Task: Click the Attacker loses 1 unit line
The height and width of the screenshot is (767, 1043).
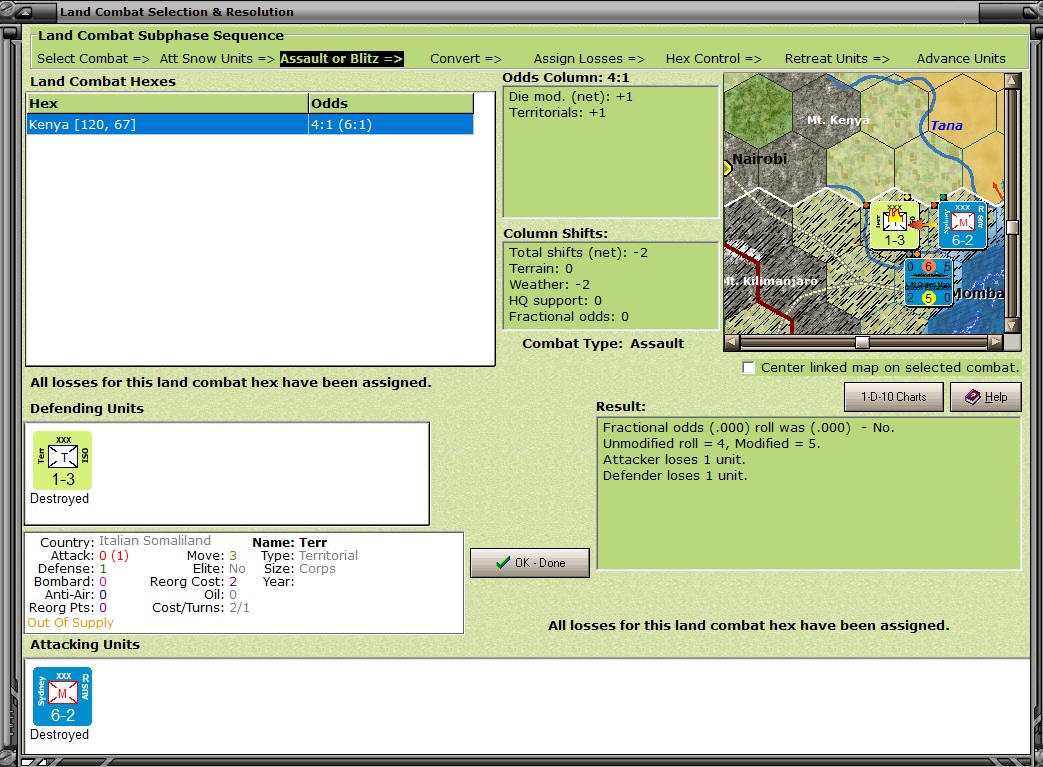Action: [x=674, y=460]
